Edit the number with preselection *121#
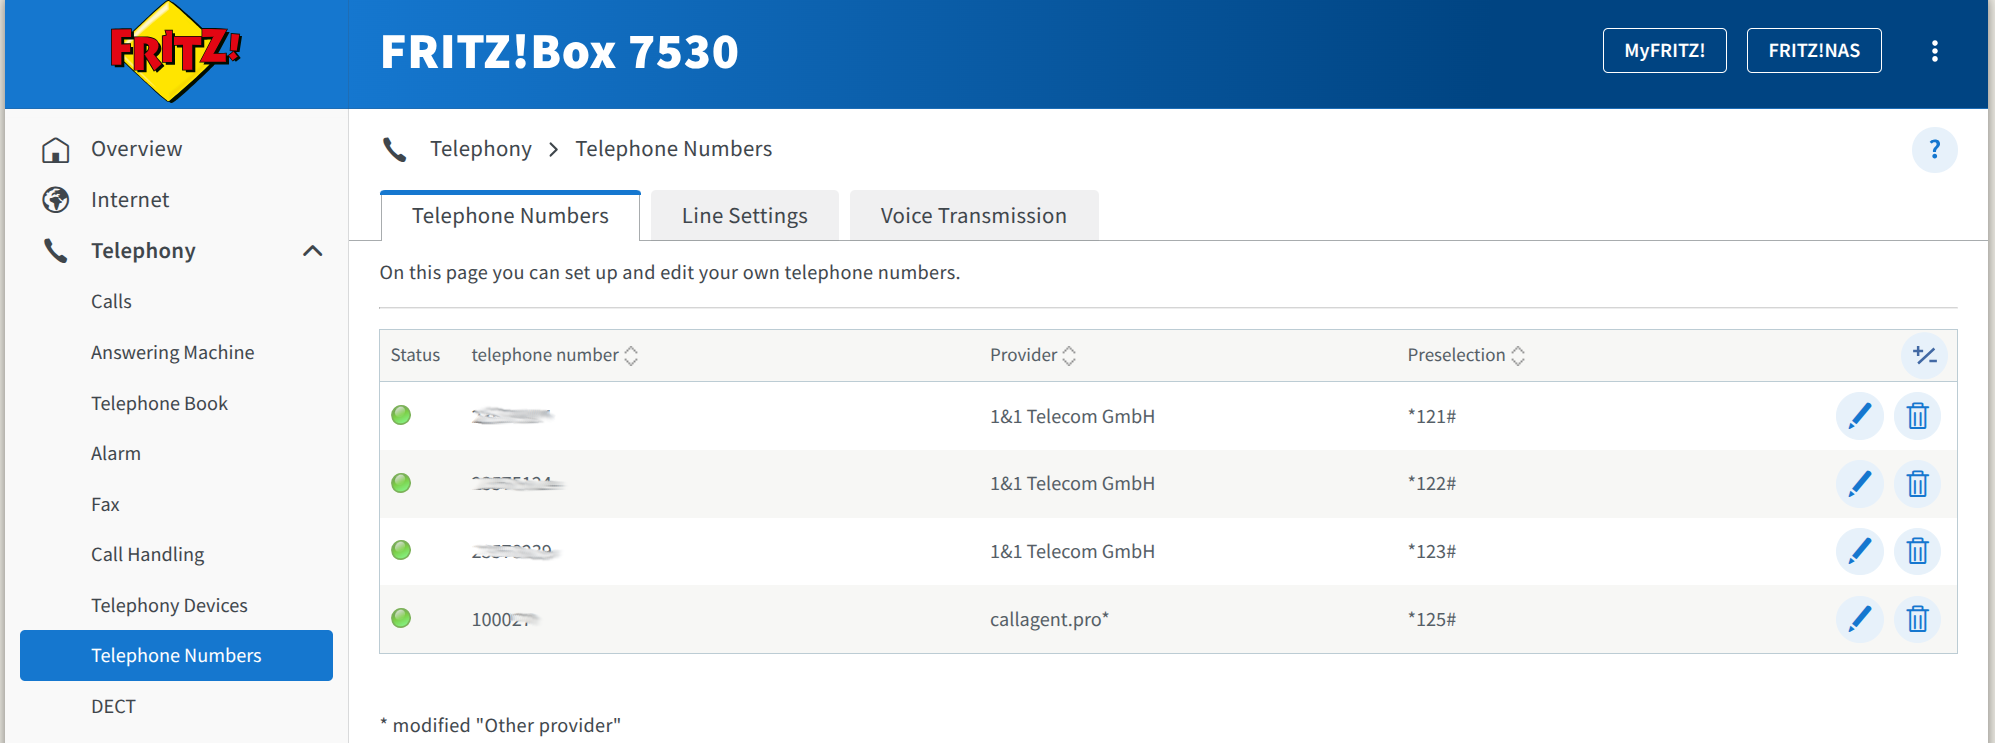The height and width of the screenshot is (743, 1995). (1860, 416)
